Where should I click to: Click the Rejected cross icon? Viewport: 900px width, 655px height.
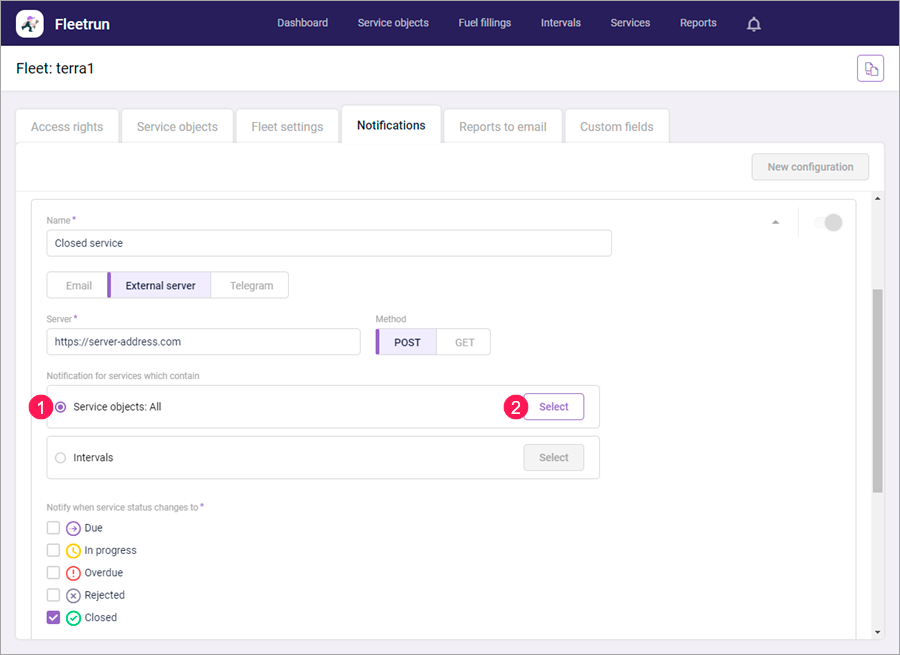point(73,594)
